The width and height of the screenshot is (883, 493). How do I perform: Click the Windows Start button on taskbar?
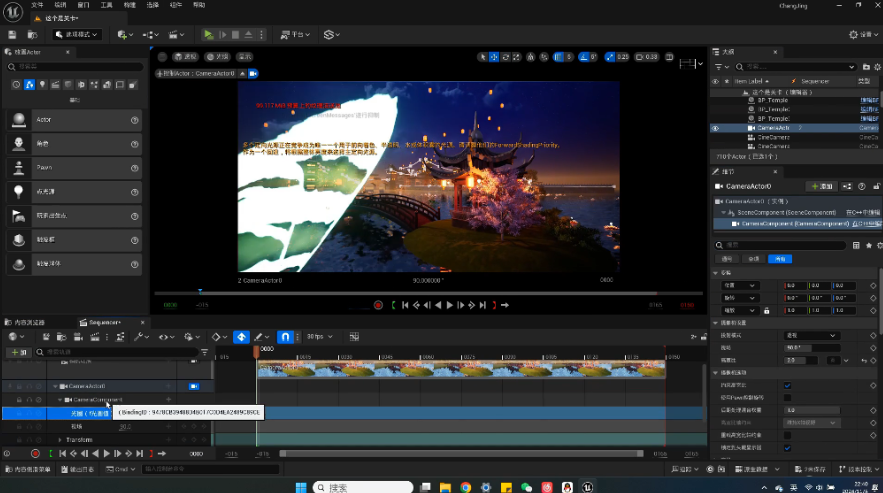pos(301,487)
